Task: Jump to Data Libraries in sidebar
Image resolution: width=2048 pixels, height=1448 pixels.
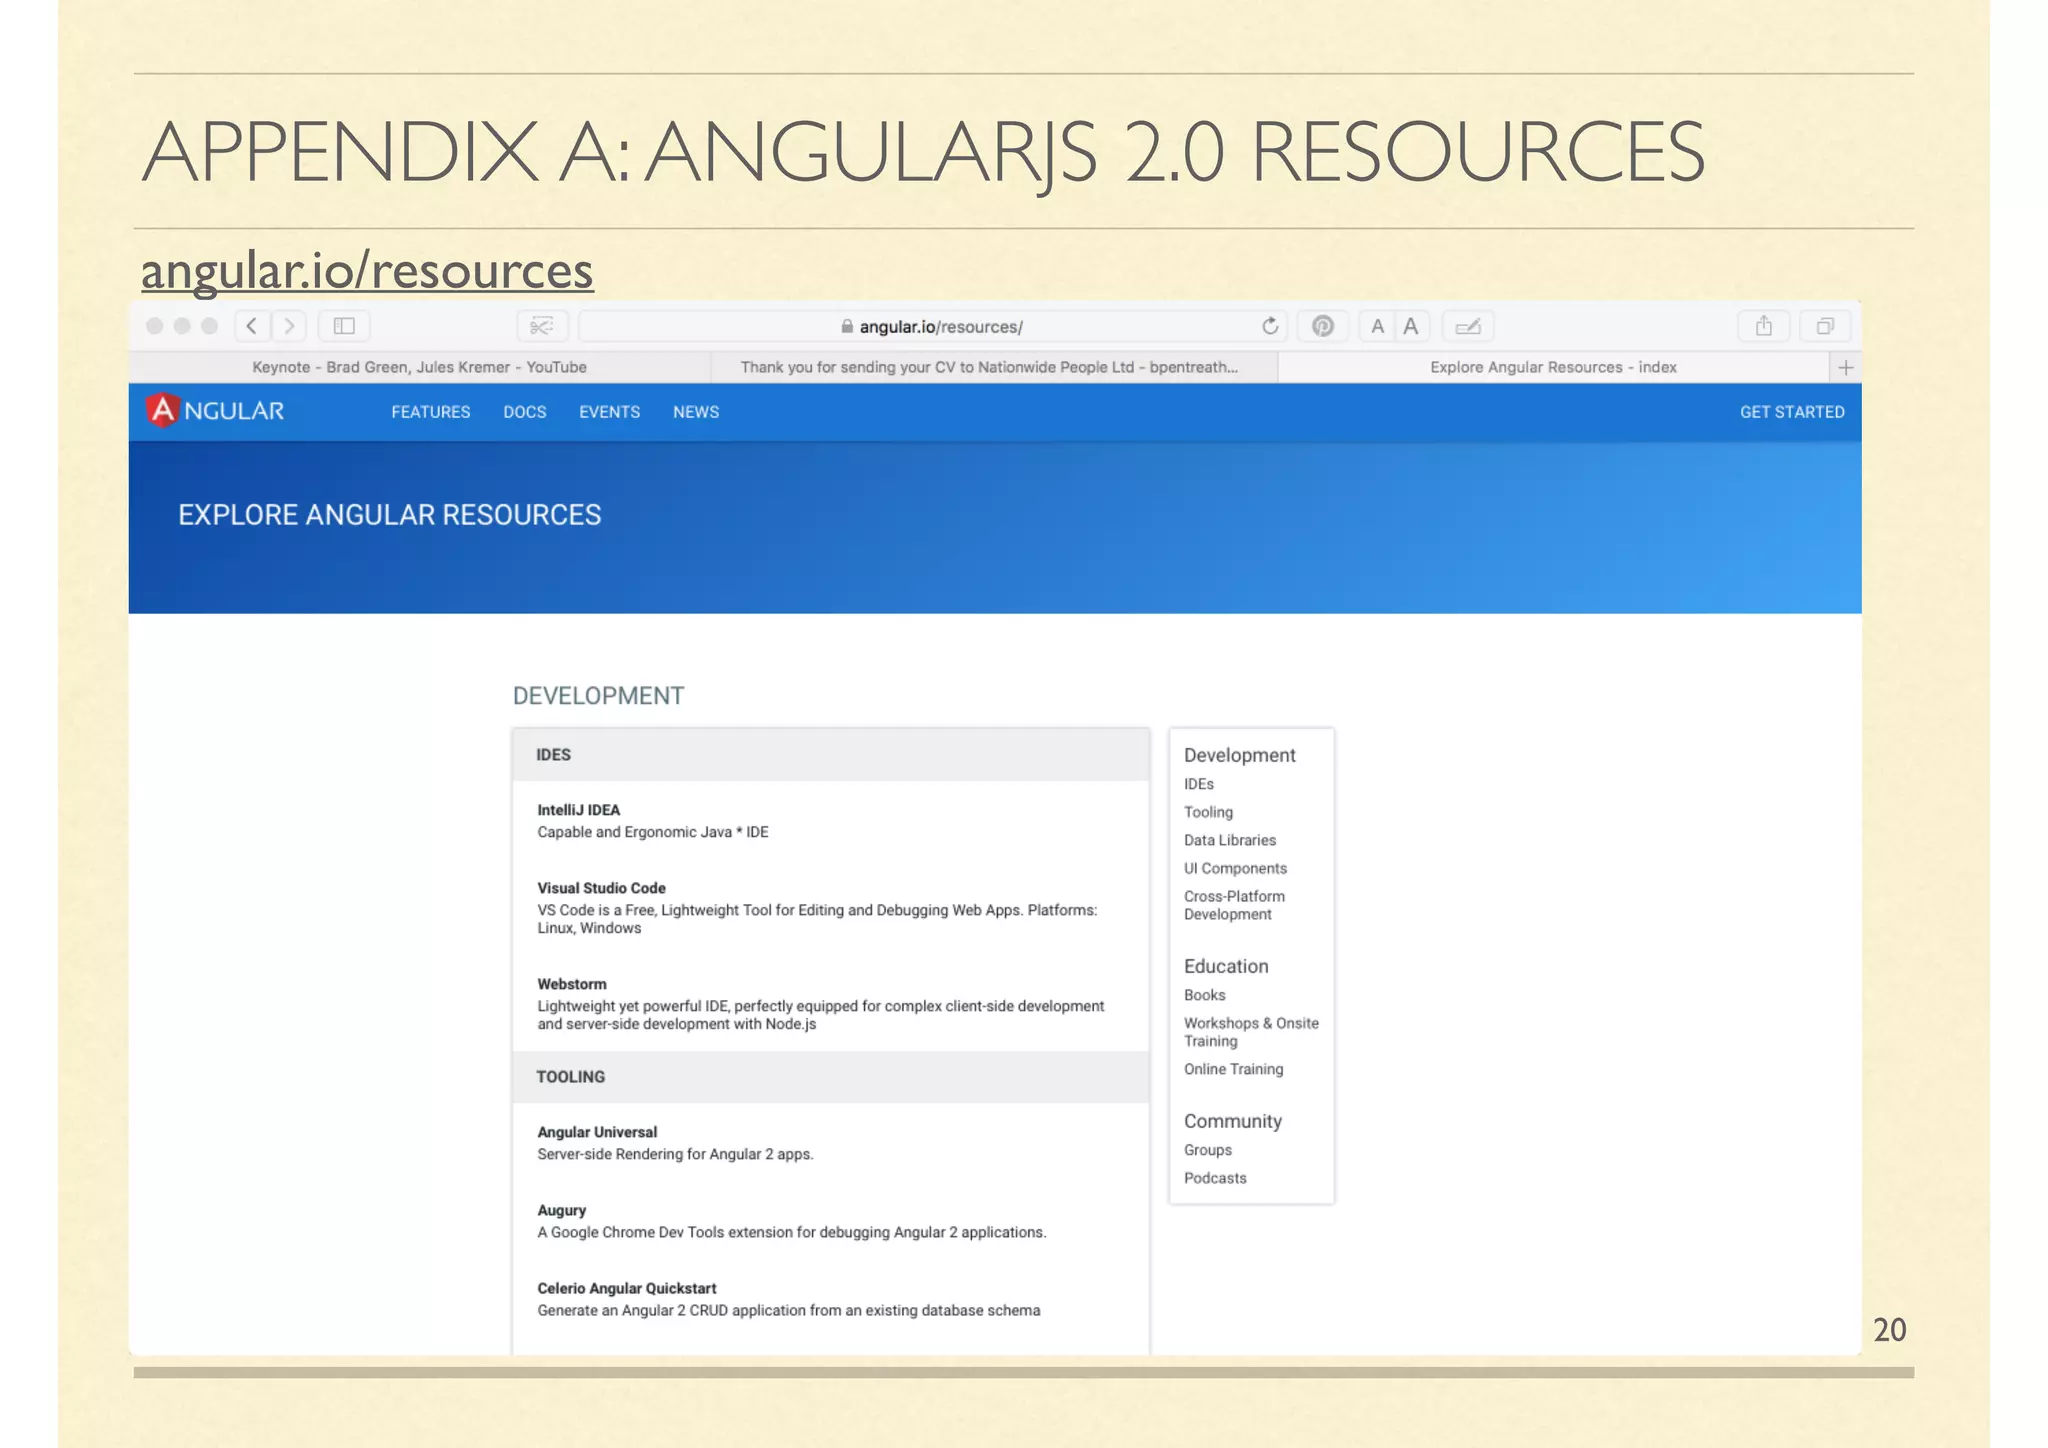Action: [x=1229, y=840]
